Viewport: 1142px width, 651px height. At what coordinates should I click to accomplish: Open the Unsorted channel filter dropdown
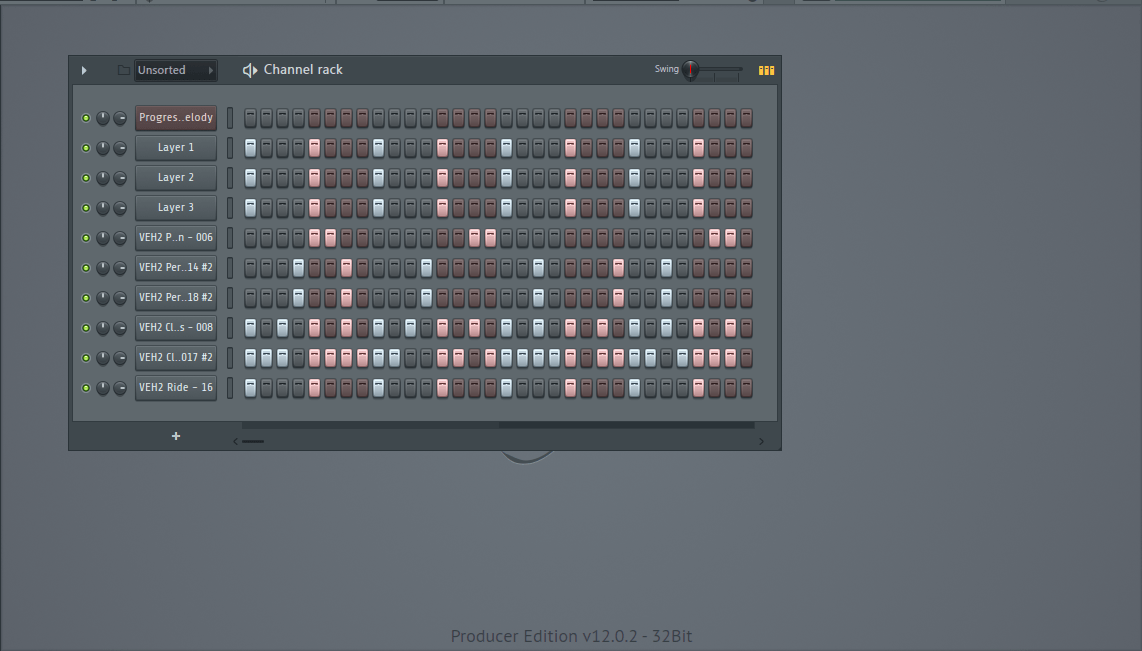[175, 70]
